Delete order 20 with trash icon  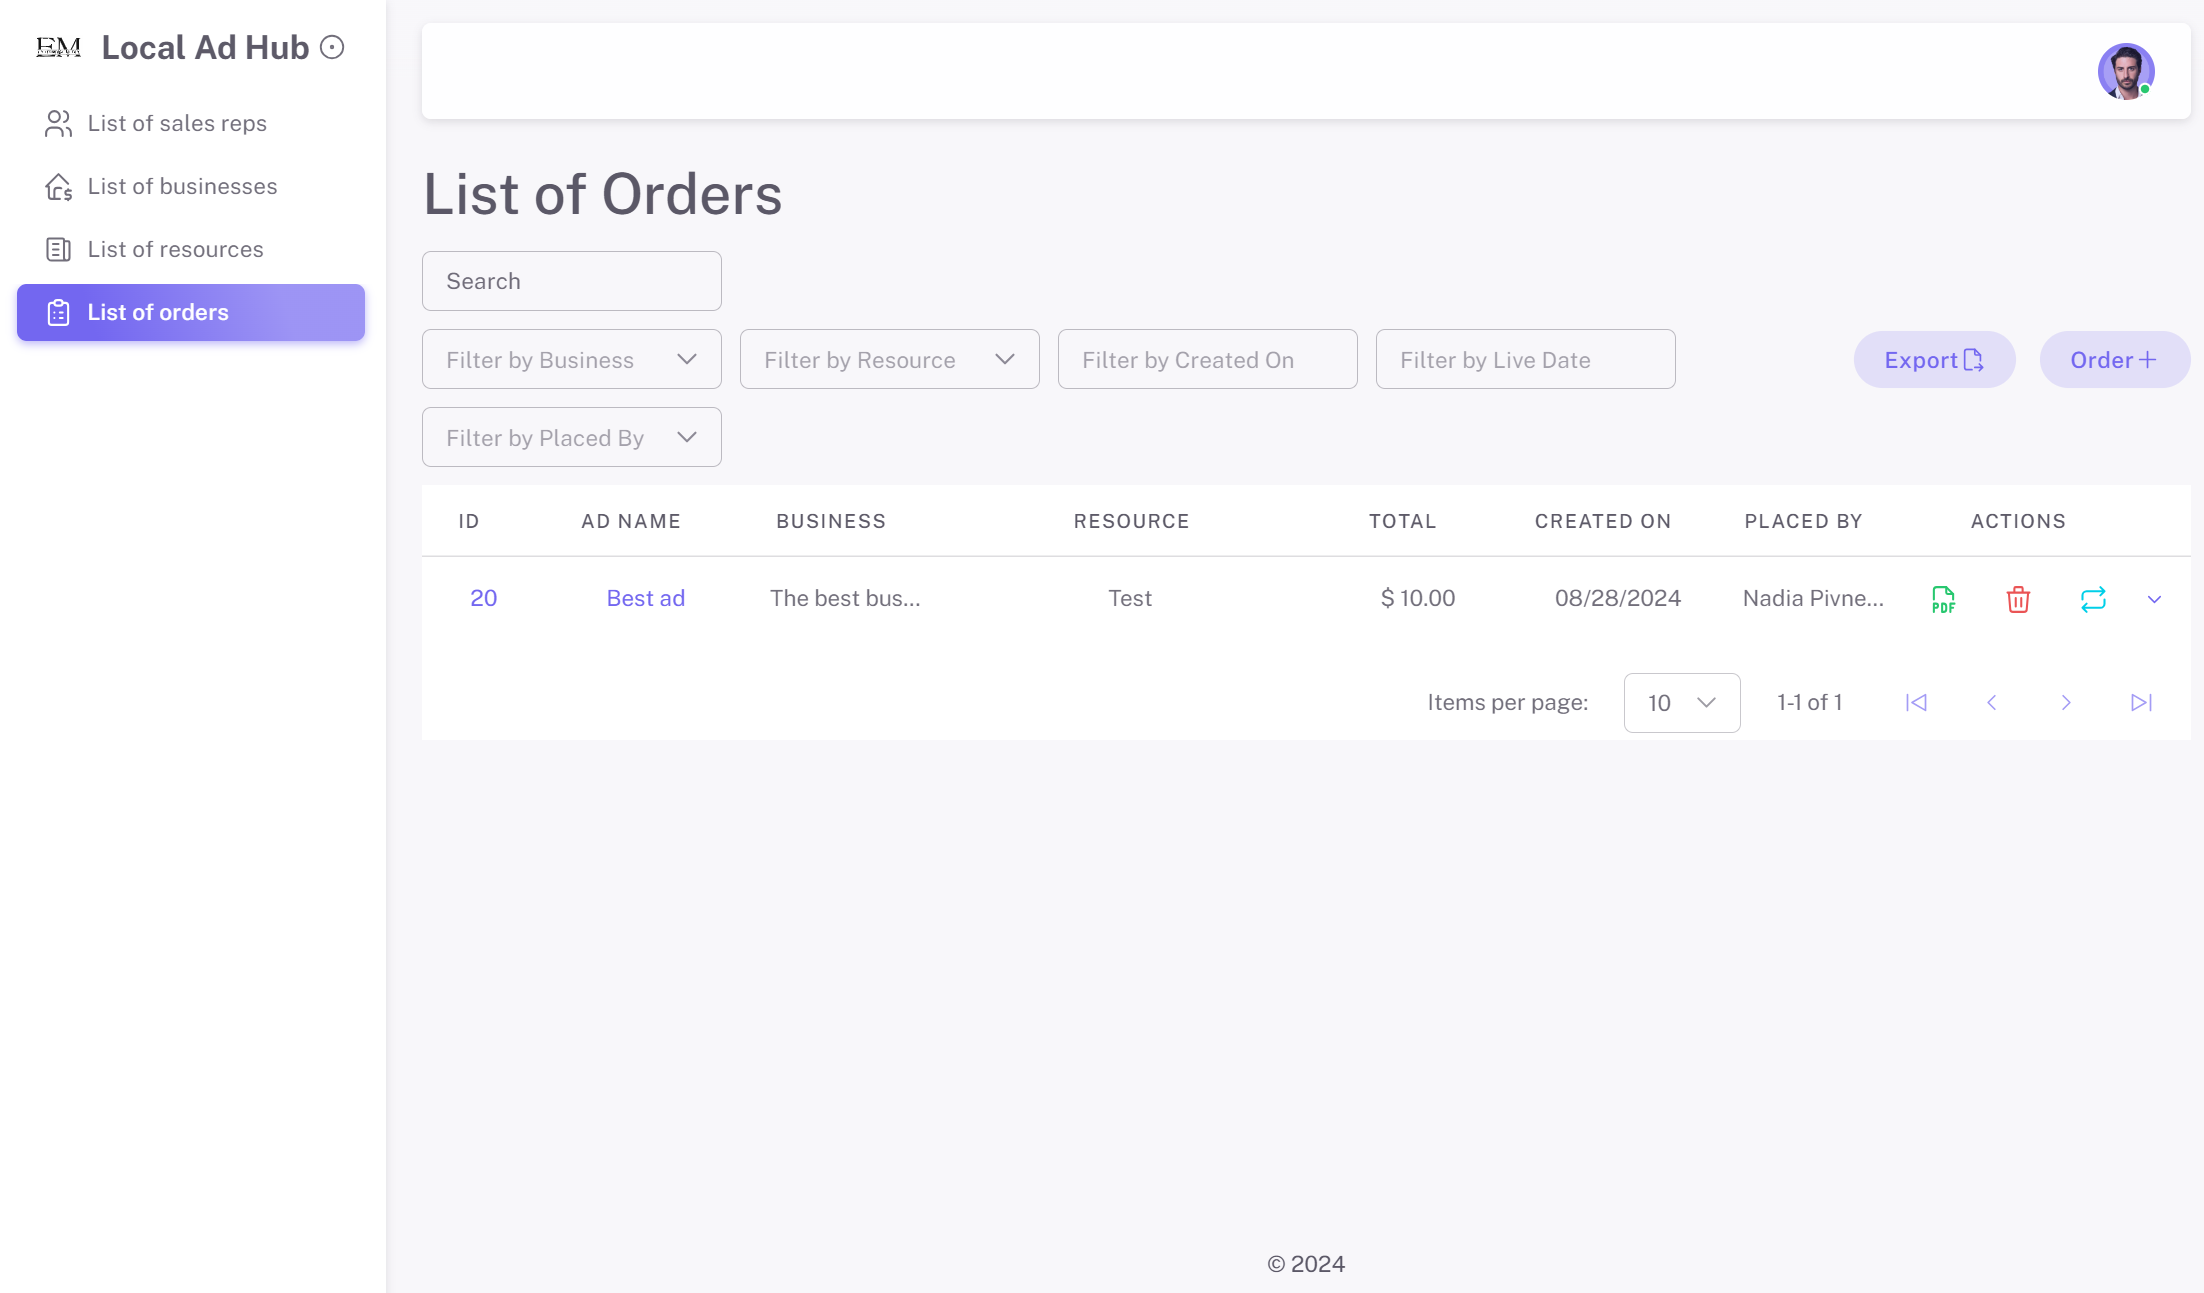(2018, 599)
